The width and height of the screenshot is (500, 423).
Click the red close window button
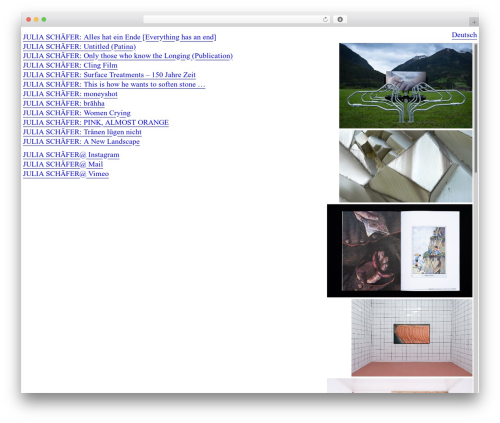pos(29,19)
